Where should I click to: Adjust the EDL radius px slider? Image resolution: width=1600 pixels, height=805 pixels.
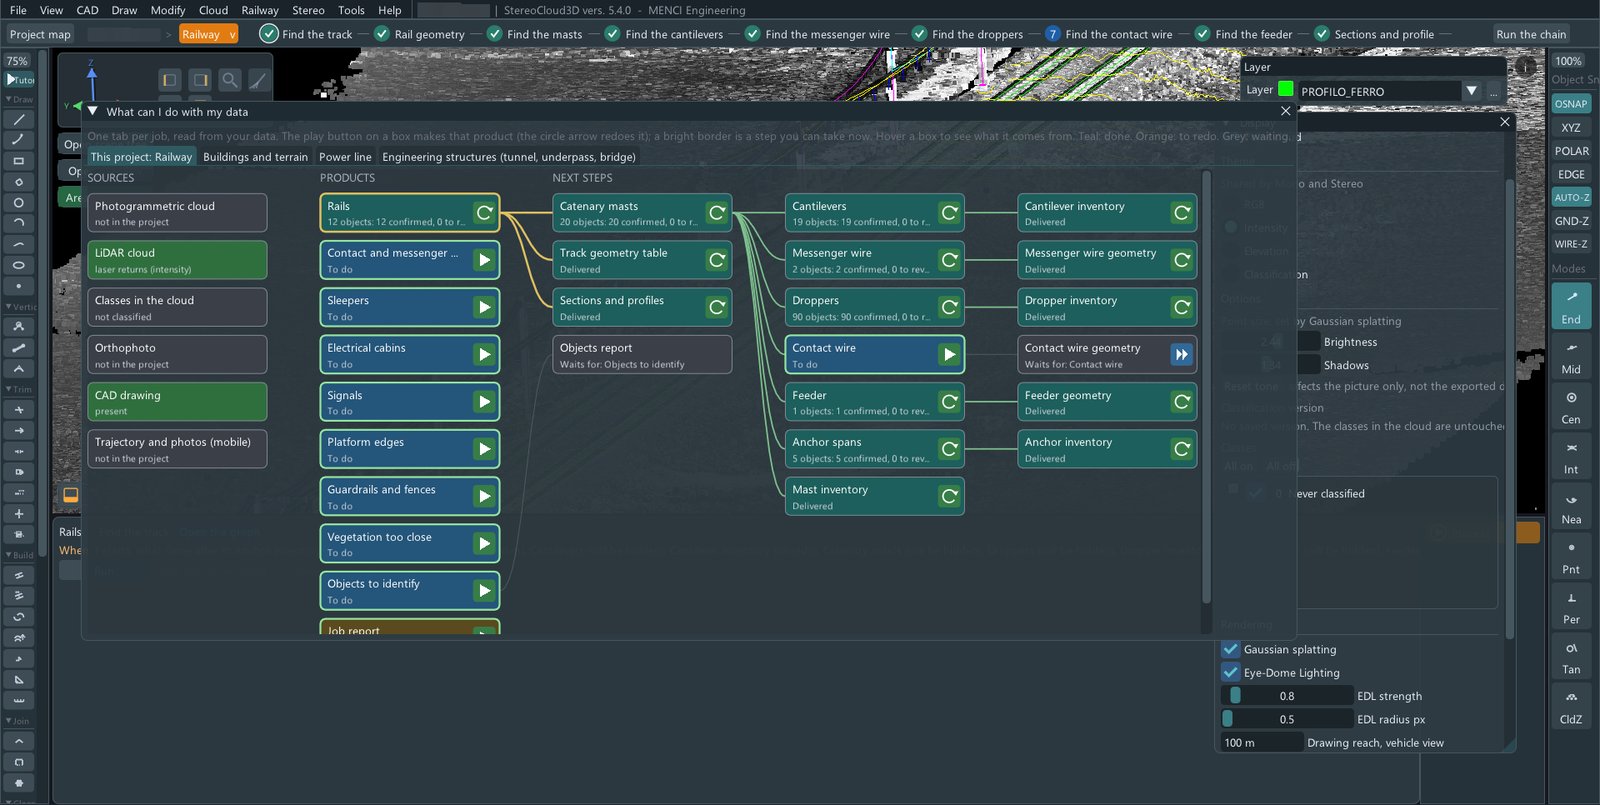[x=1287, y=719]
